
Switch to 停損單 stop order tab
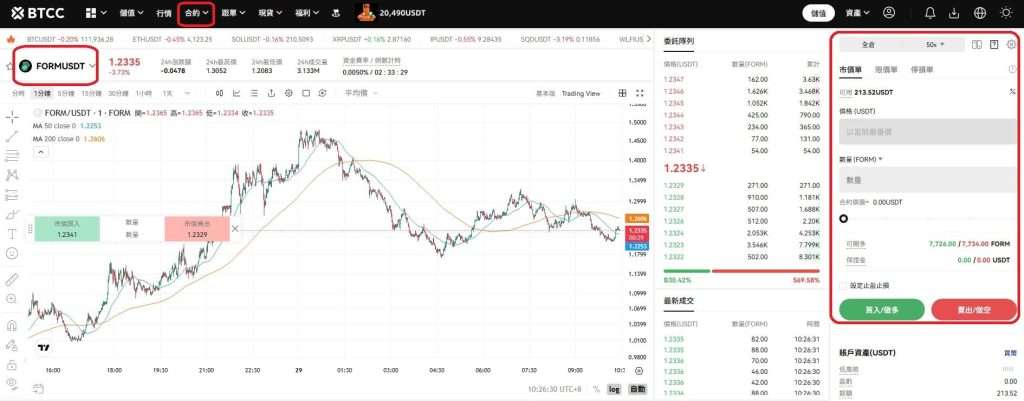click(921, 69)
